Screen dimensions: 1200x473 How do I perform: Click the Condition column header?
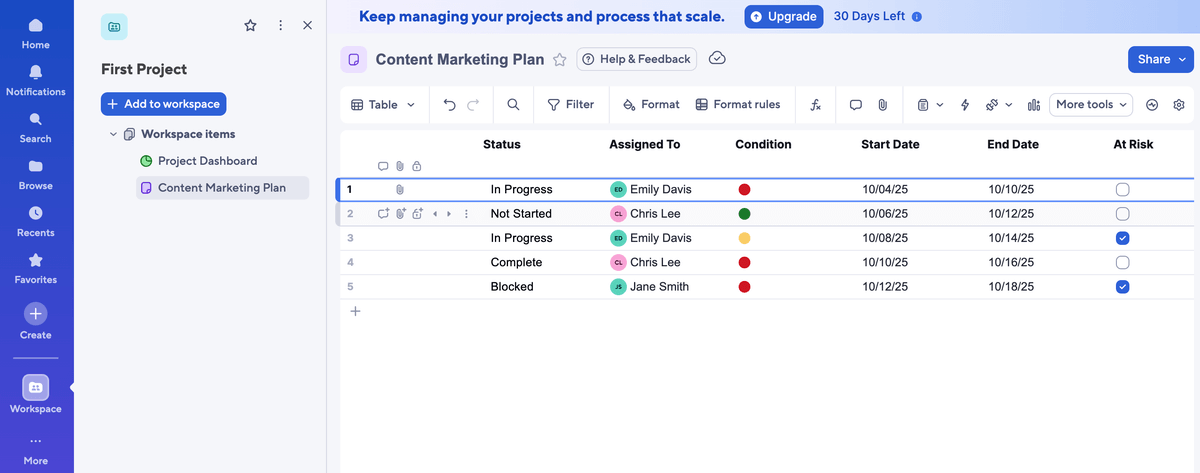[763, 144]
